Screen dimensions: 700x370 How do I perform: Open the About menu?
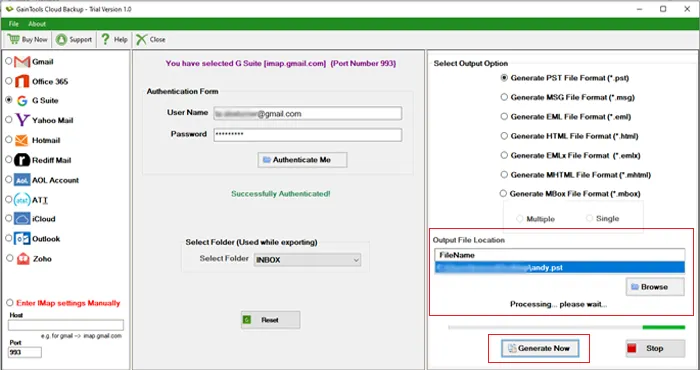[37, 24]
